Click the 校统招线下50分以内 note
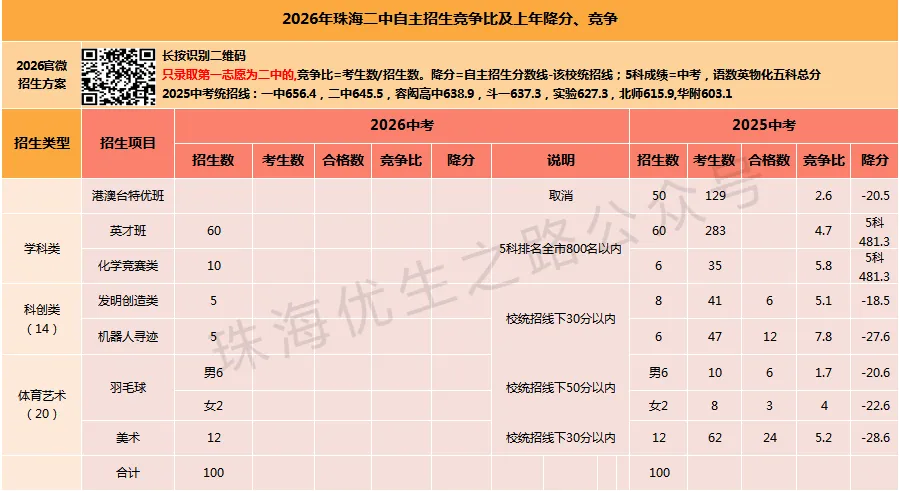 click(560, 388)
